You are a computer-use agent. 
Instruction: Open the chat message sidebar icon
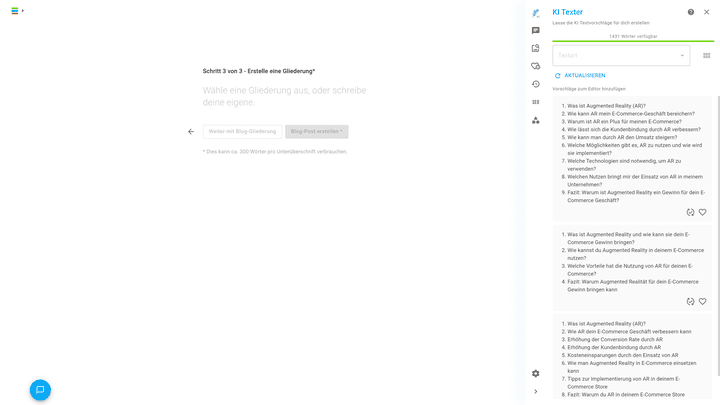point(536,31)
